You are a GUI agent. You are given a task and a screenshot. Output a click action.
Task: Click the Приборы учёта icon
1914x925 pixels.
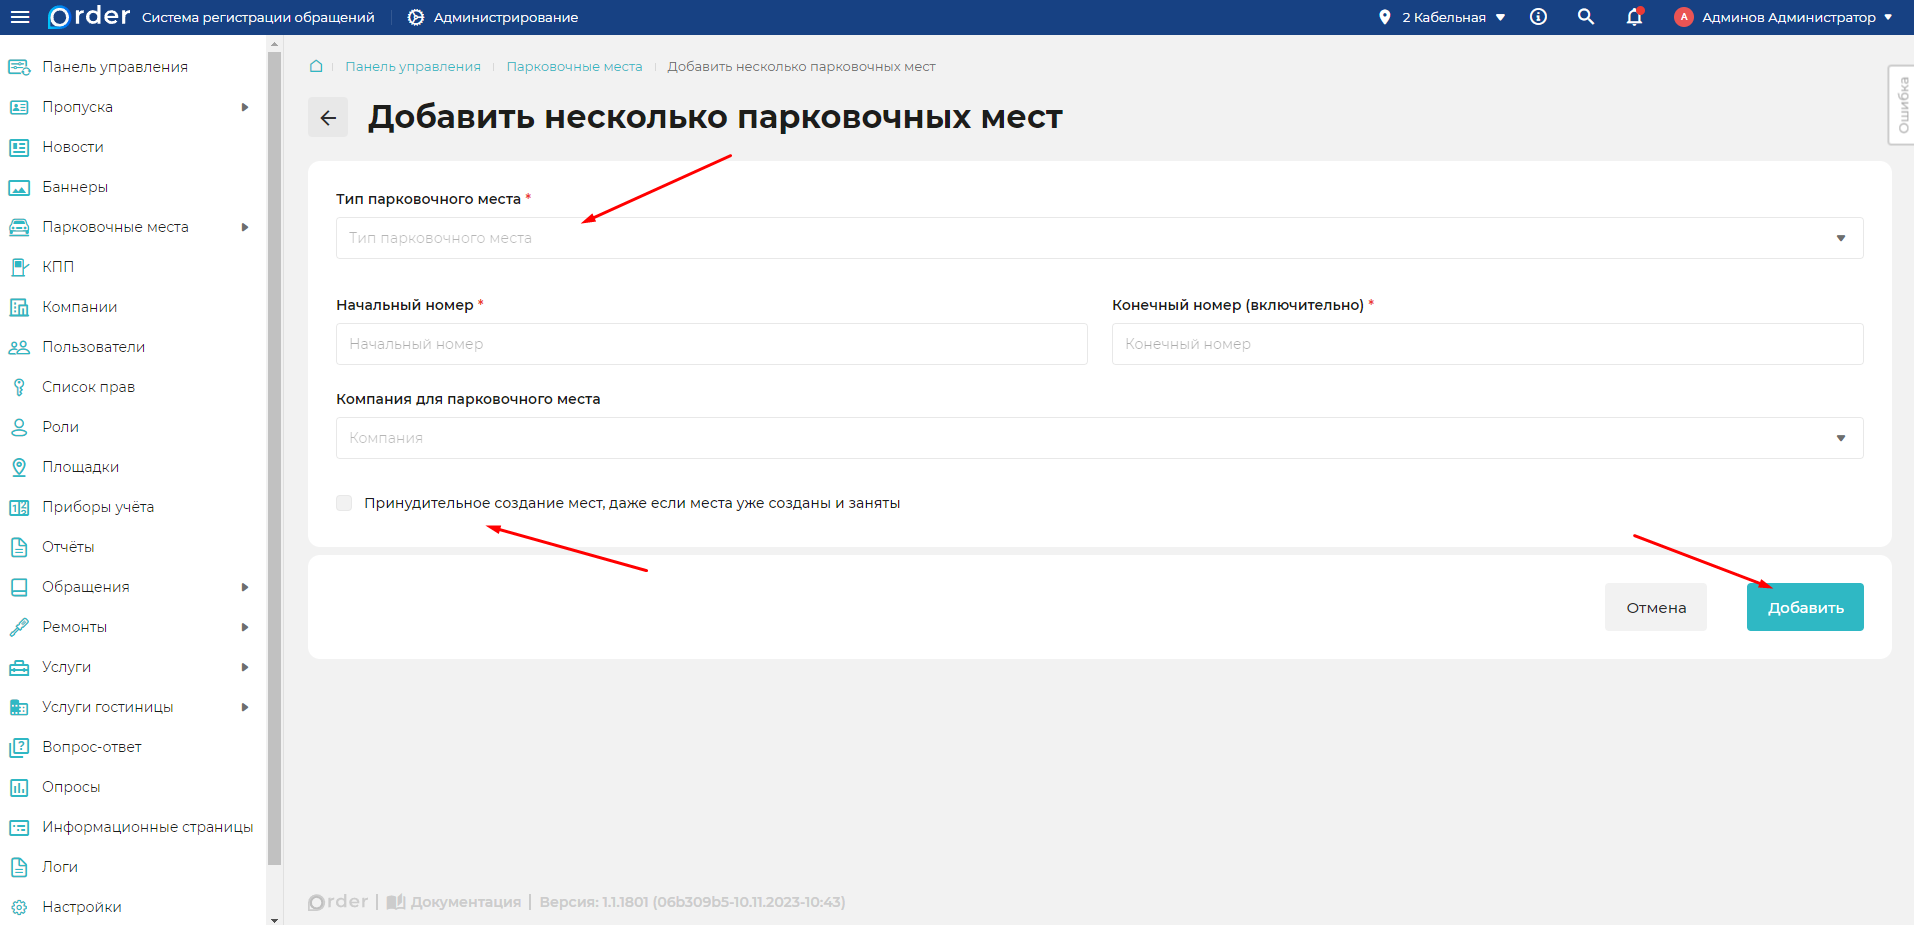click(x=18, y=506)
